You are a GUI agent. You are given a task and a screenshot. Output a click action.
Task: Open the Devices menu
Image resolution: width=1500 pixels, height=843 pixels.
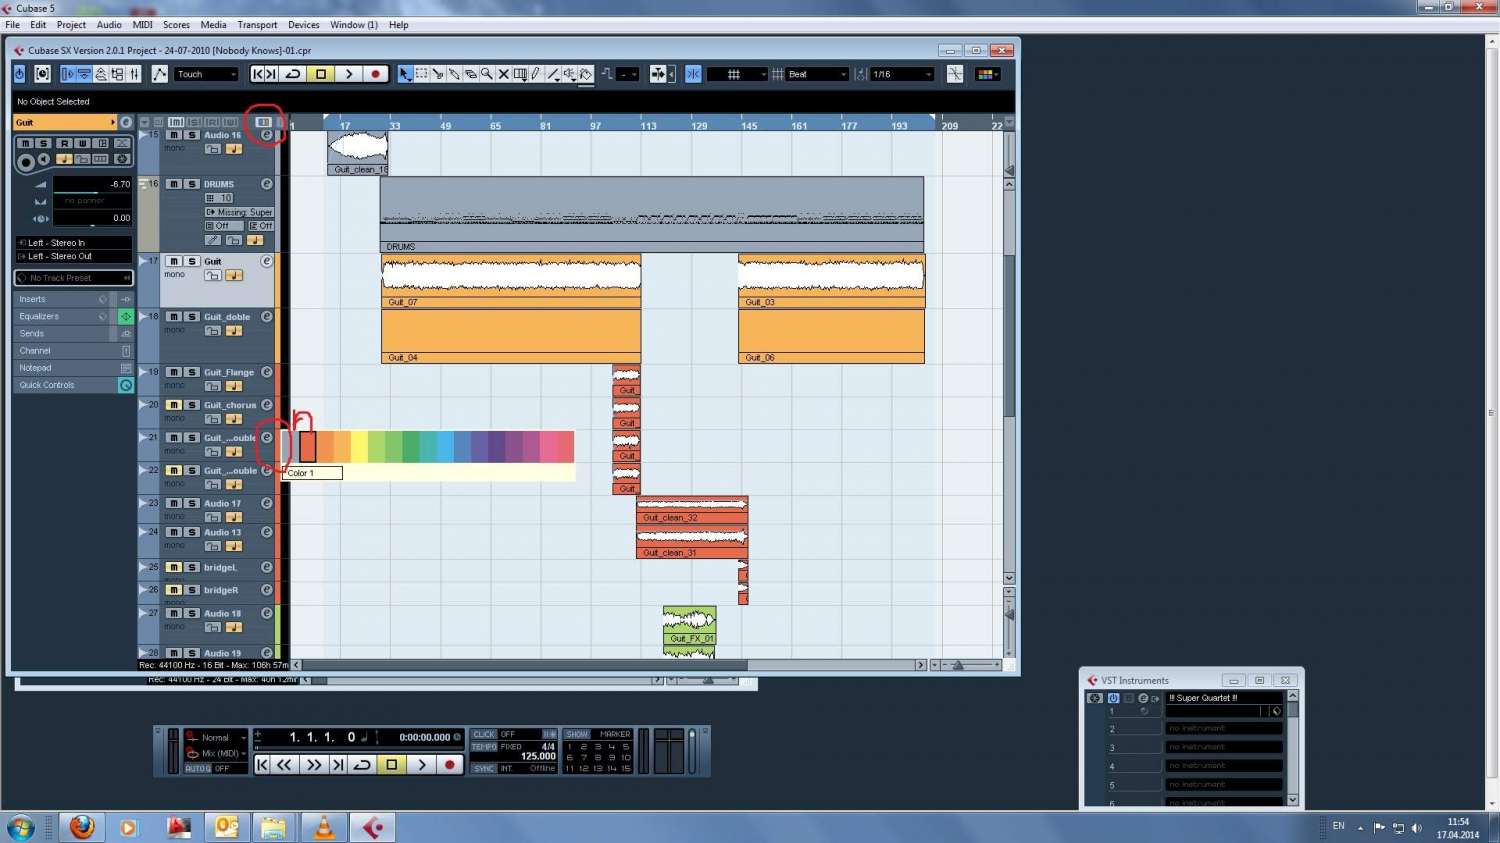tap(303, 25)
